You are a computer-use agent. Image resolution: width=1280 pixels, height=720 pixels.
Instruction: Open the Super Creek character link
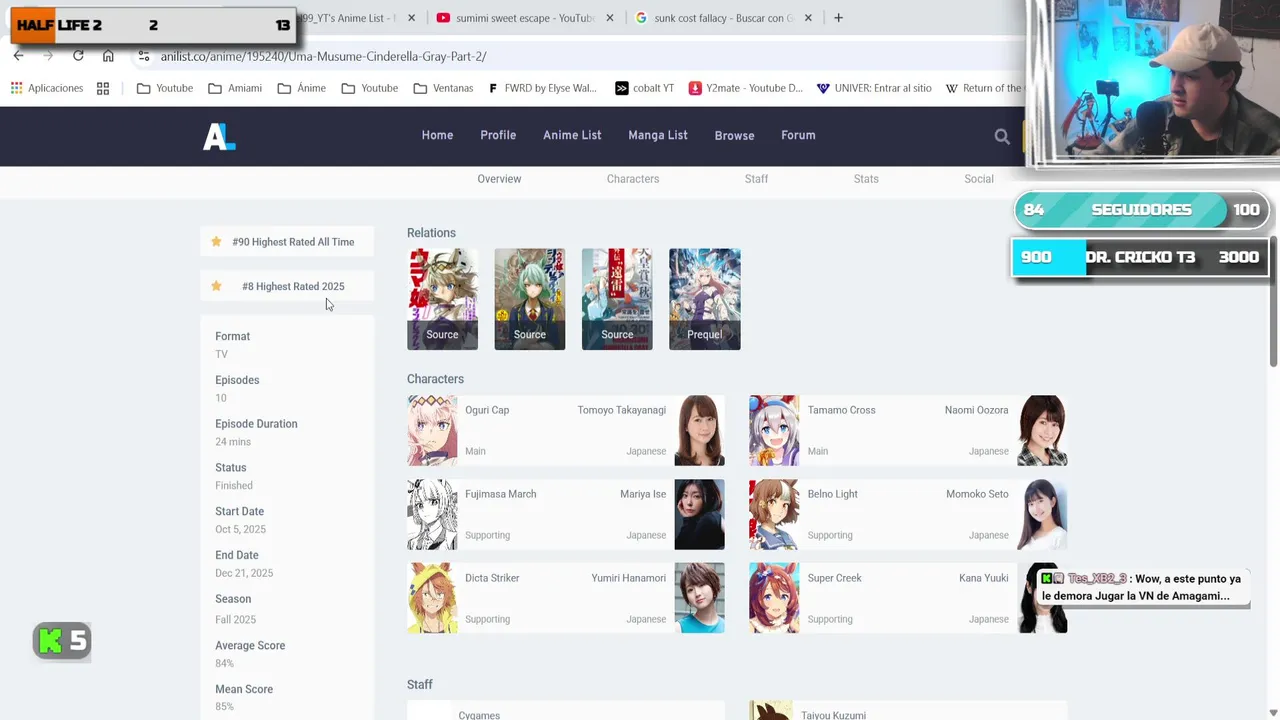[834, 578]
